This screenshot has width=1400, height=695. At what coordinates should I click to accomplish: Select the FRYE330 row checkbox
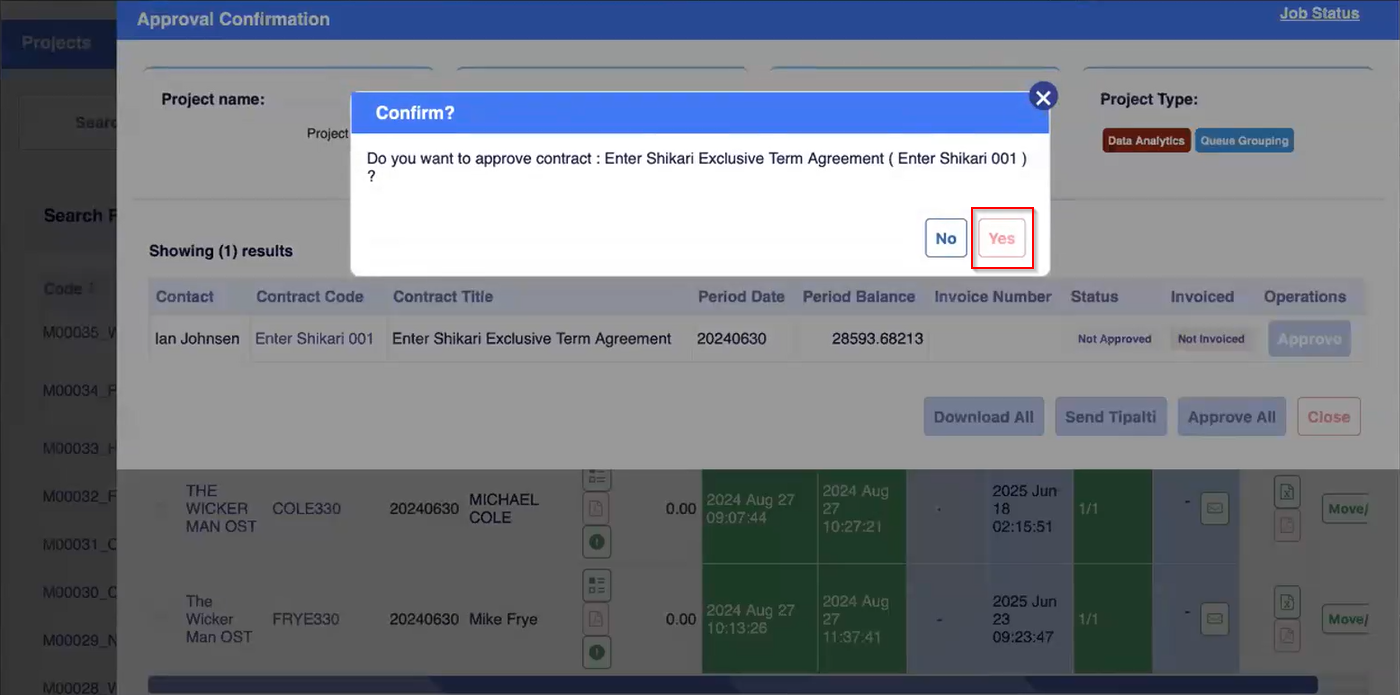(162, 619)
